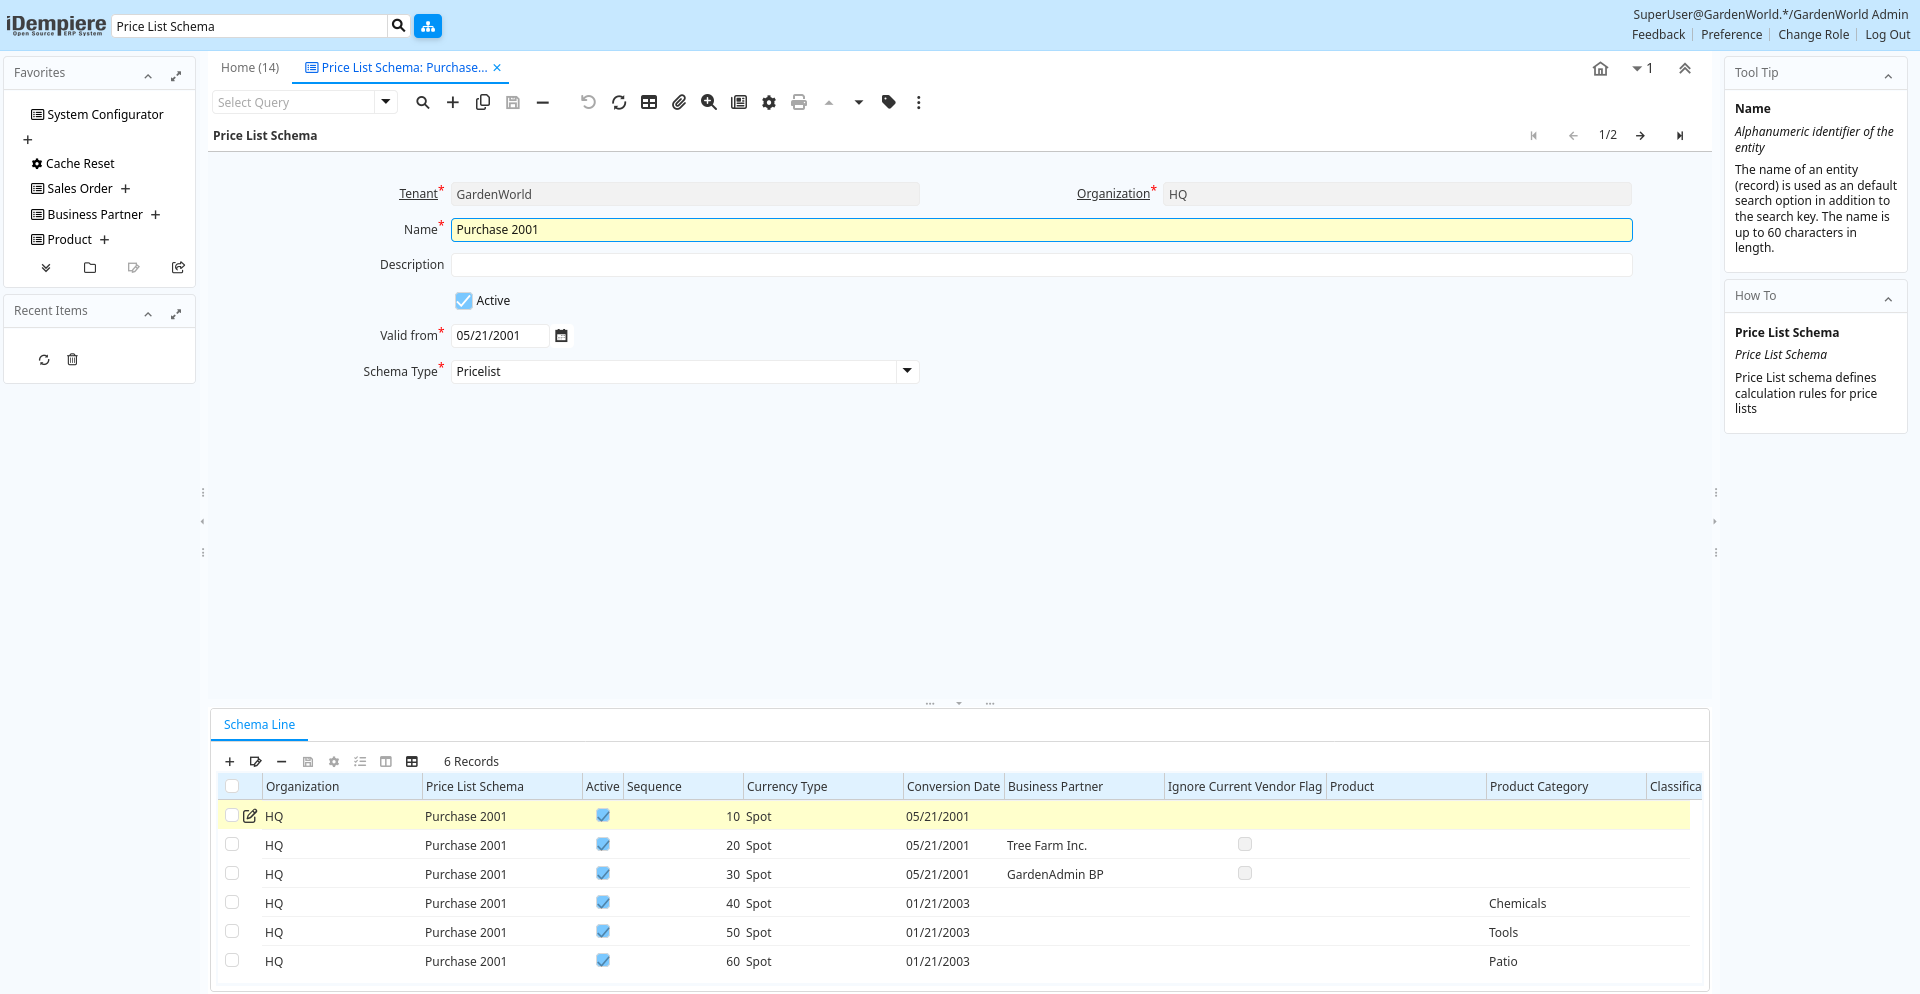The height and width of the screenshot is (994, 1920).
Task: Collapse the Favorites panel
Action: [x=148, y=76]
